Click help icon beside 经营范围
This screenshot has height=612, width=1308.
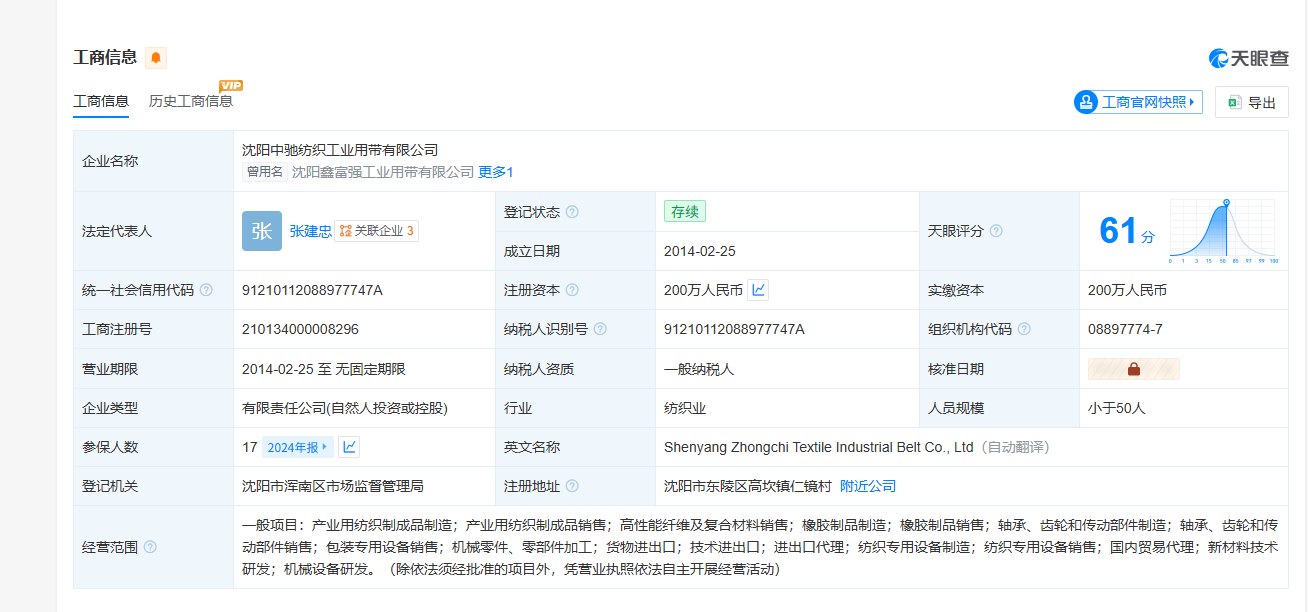[x=150, y=547]
